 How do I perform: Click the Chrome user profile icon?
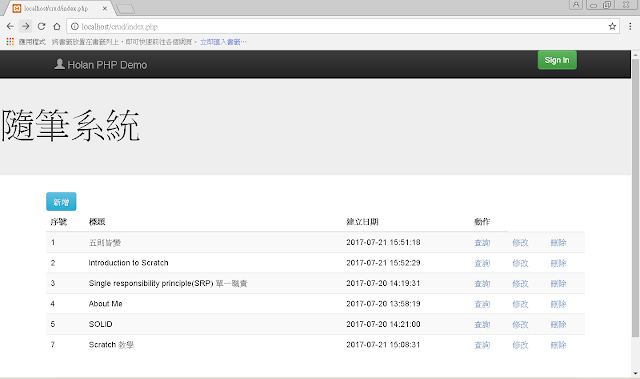(x=576, y=5)
